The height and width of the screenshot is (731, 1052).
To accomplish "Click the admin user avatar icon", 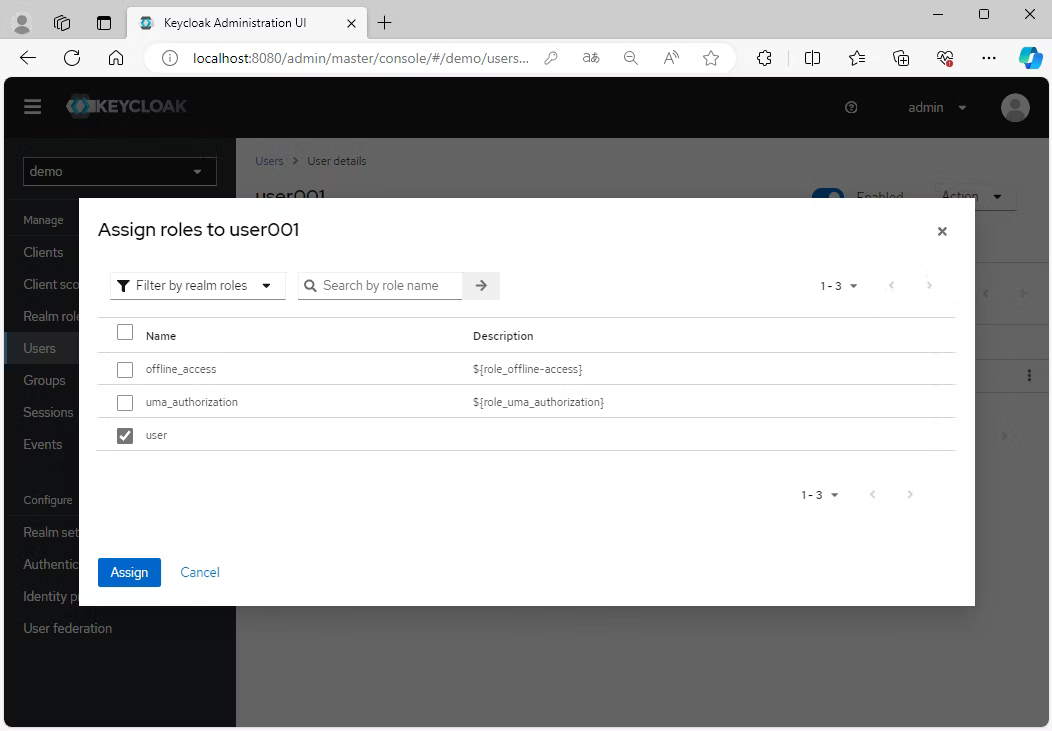I will [1015, 108].
